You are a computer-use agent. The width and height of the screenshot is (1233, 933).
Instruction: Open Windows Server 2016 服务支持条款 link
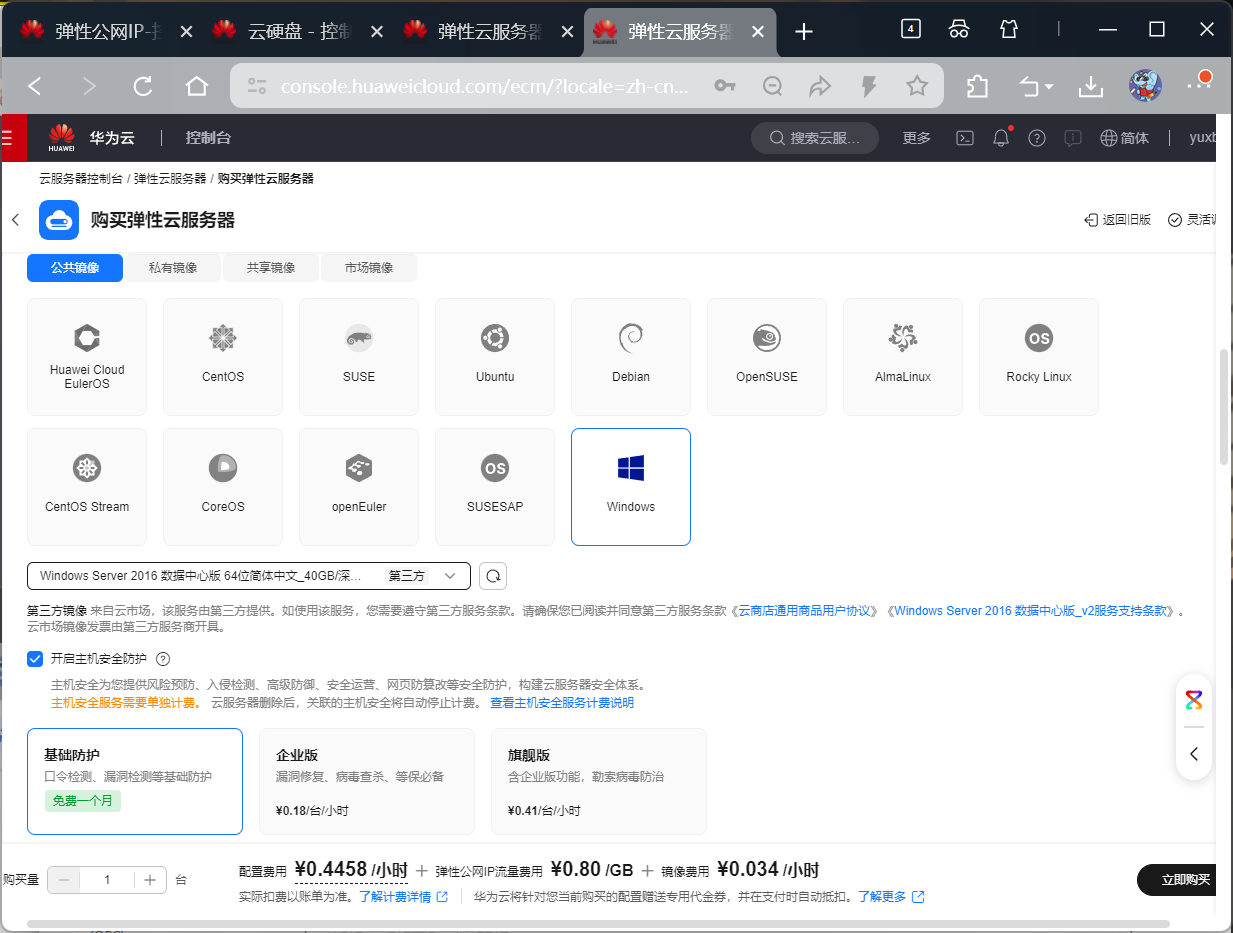tap(1032, 611)
